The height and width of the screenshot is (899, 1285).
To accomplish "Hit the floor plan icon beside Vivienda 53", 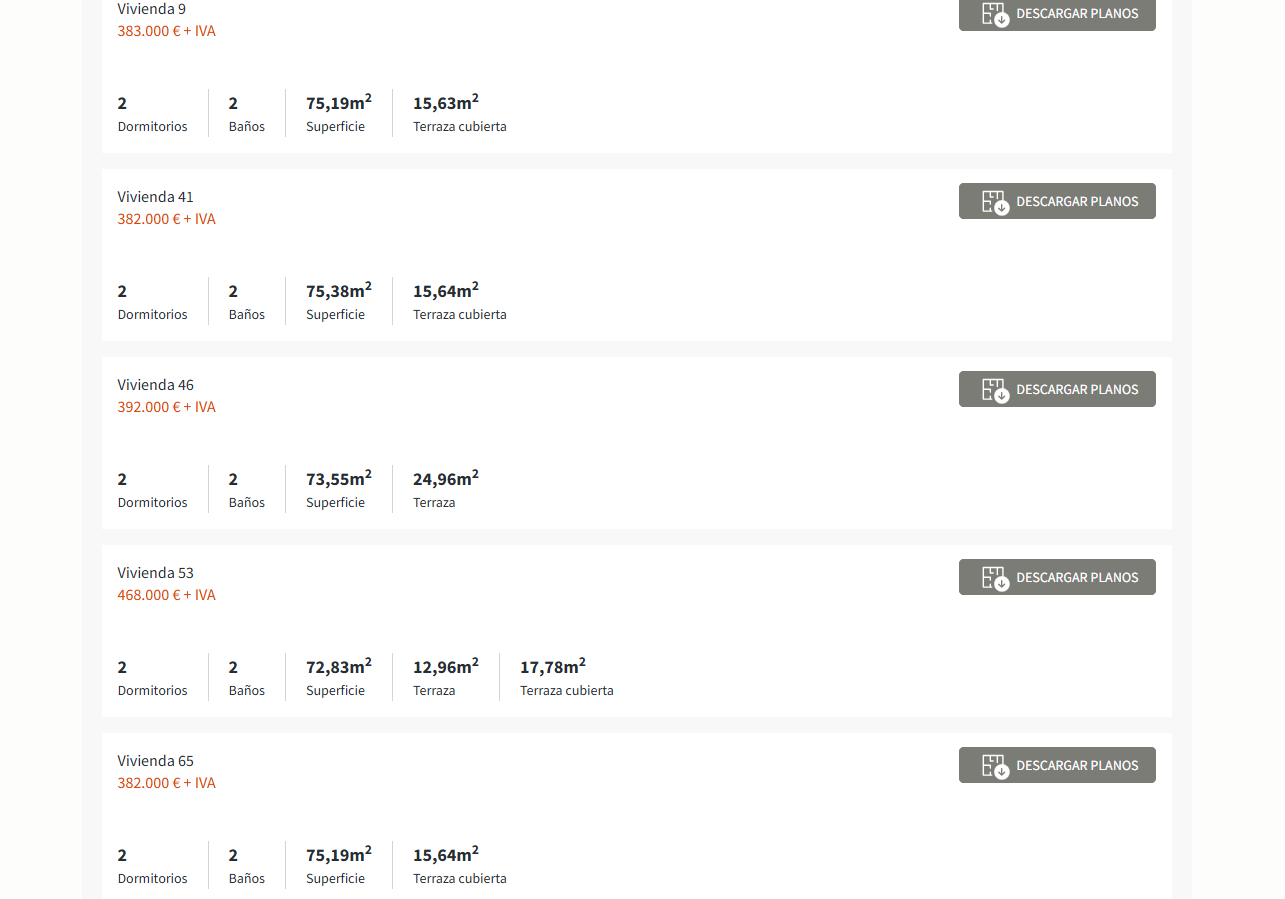I will (995, 578).
